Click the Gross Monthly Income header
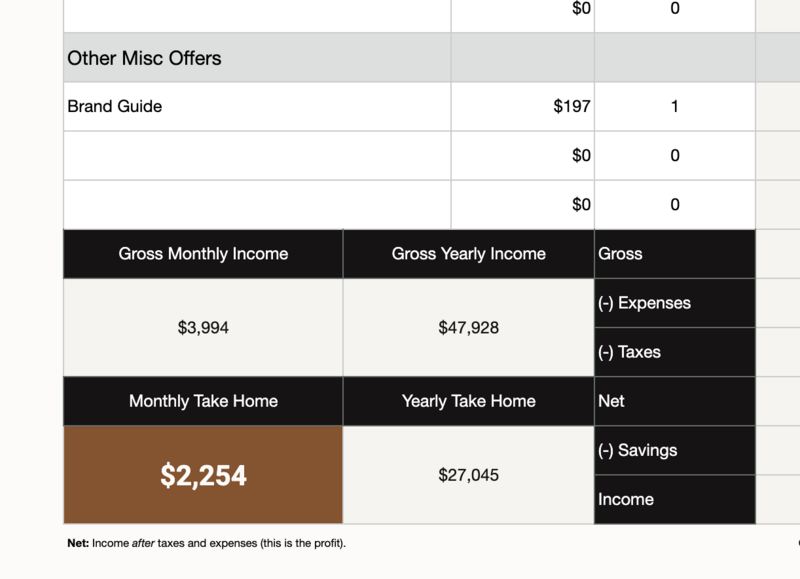The image size is (800, 579). (x=203, y=254)
